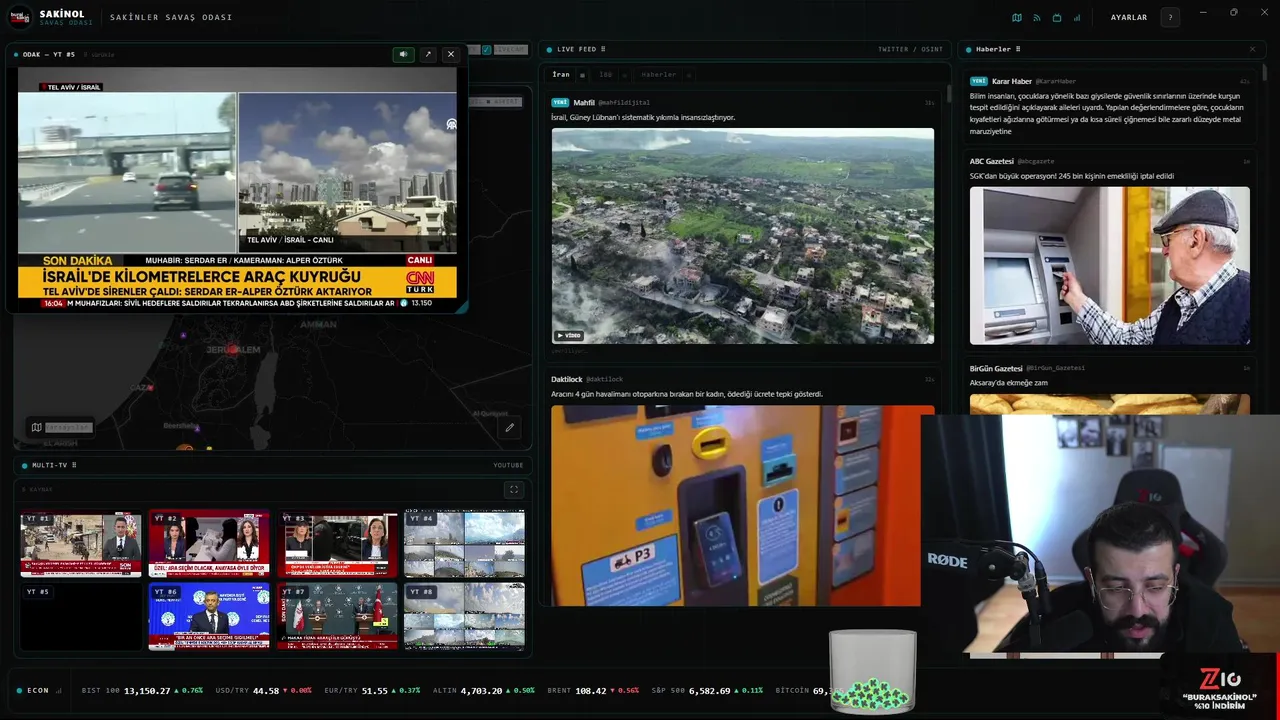
Task: Open Karar Haber source name
Action: click(x=1012, y=81)
